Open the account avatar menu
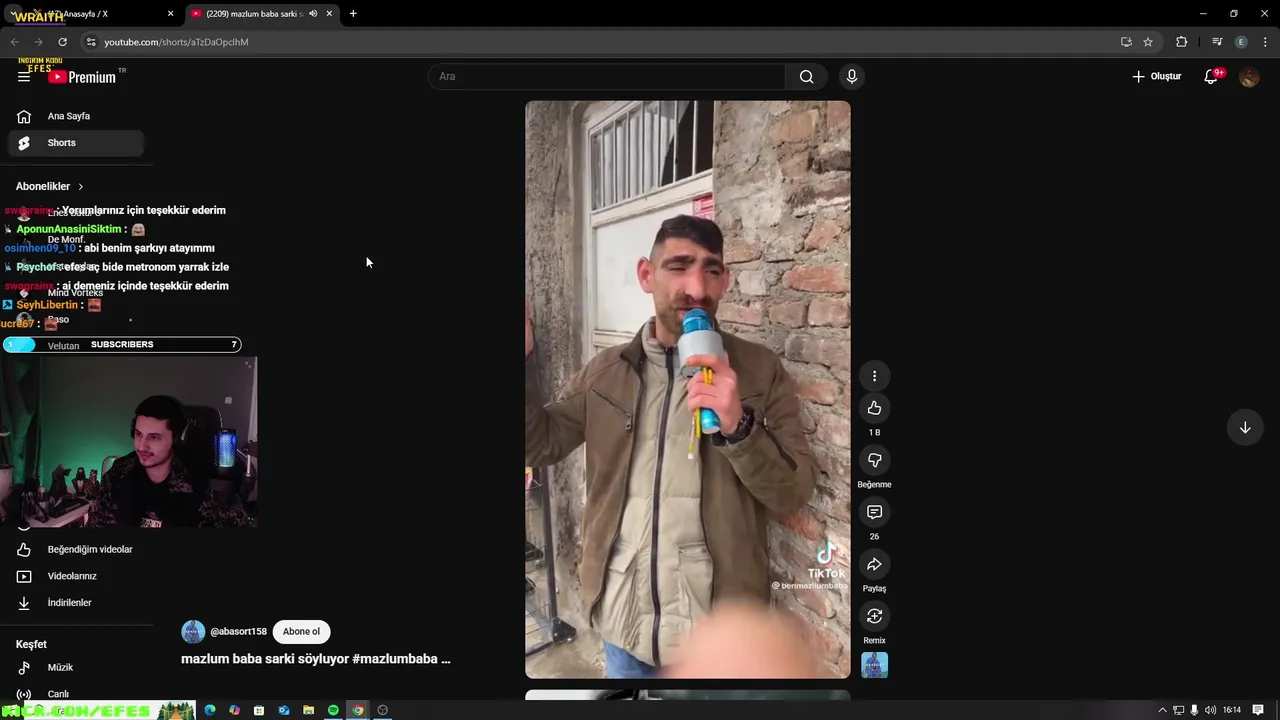Screen dimensions: 1280x720 click(1249, 77)
